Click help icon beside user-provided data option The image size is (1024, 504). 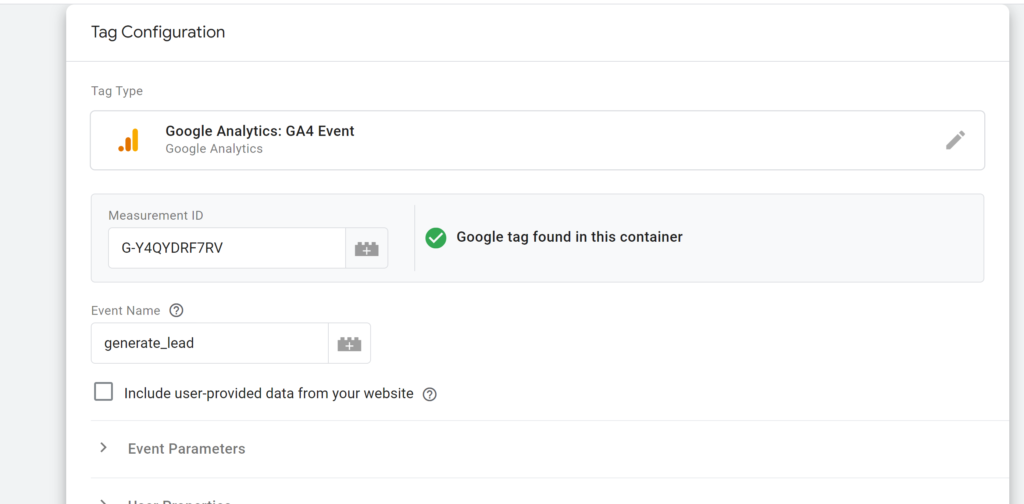click(429, 394)
